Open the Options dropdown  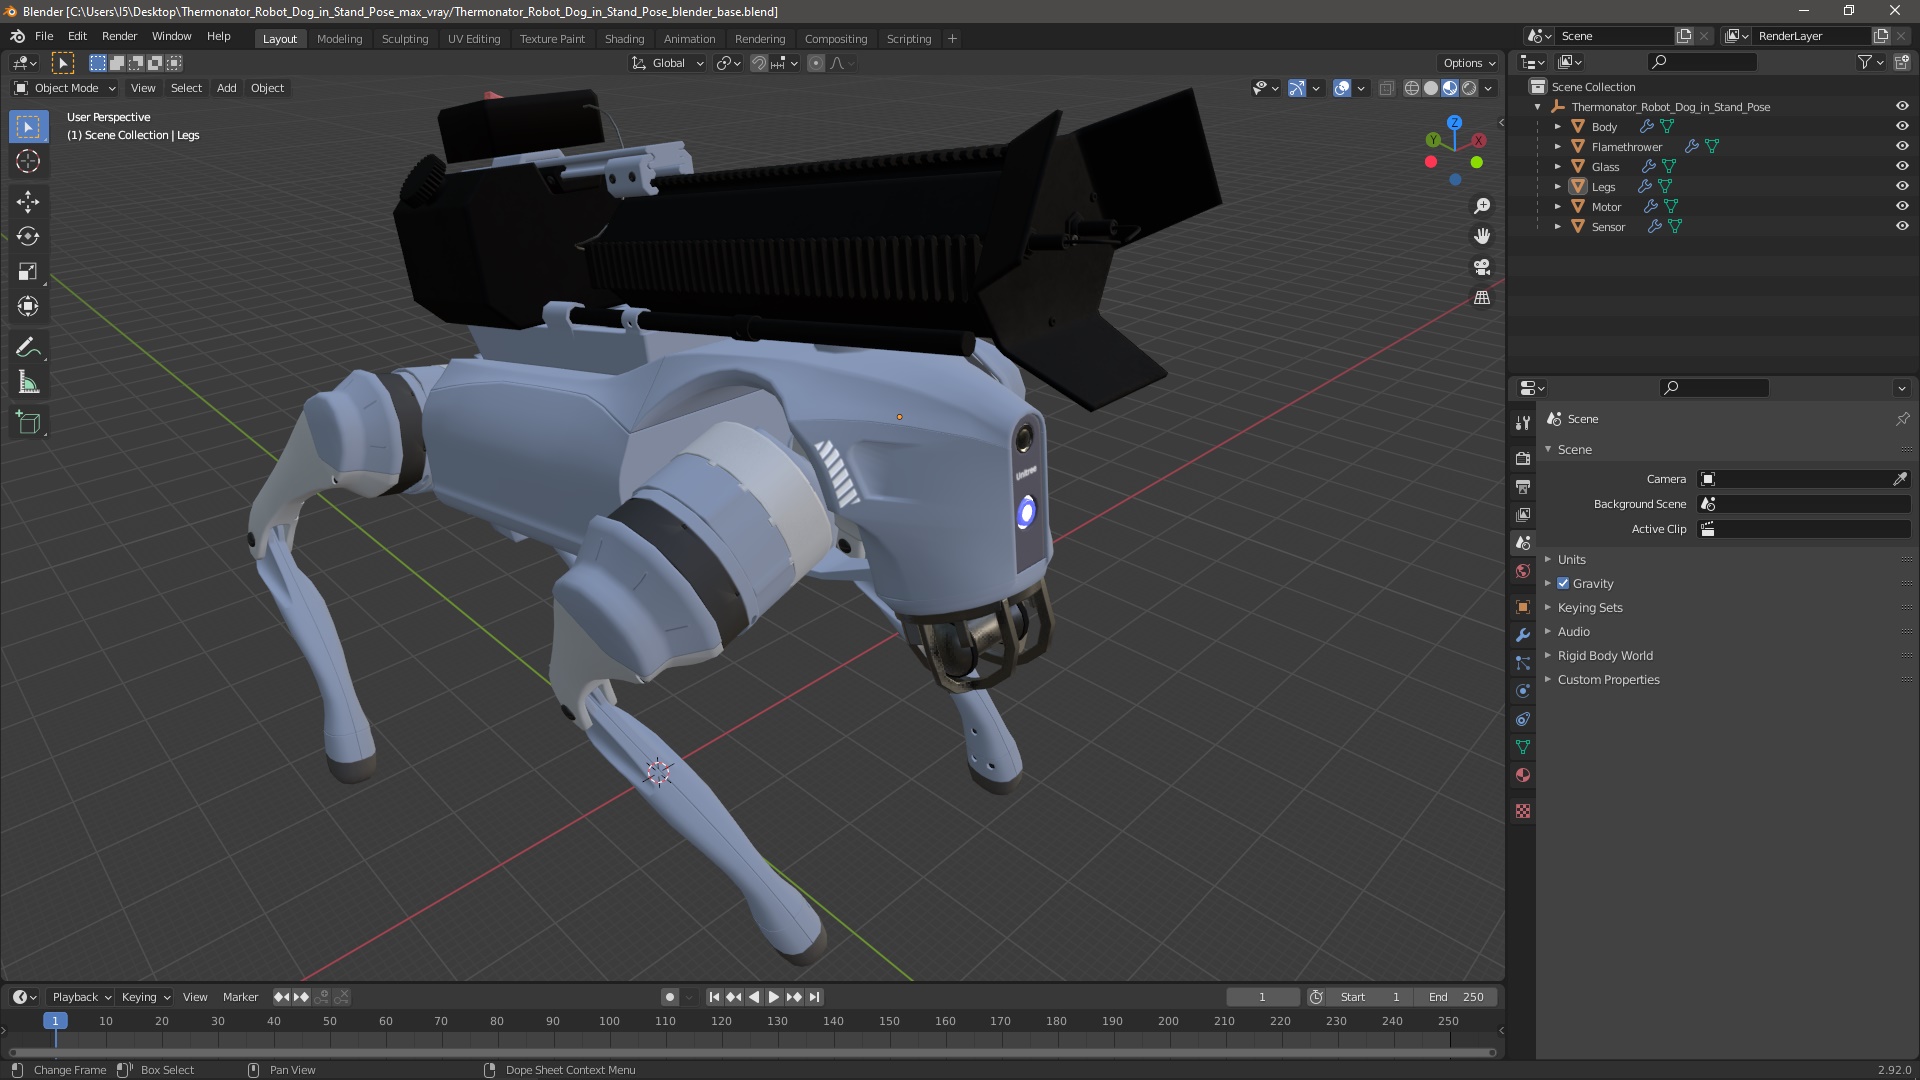point(1469,63)
